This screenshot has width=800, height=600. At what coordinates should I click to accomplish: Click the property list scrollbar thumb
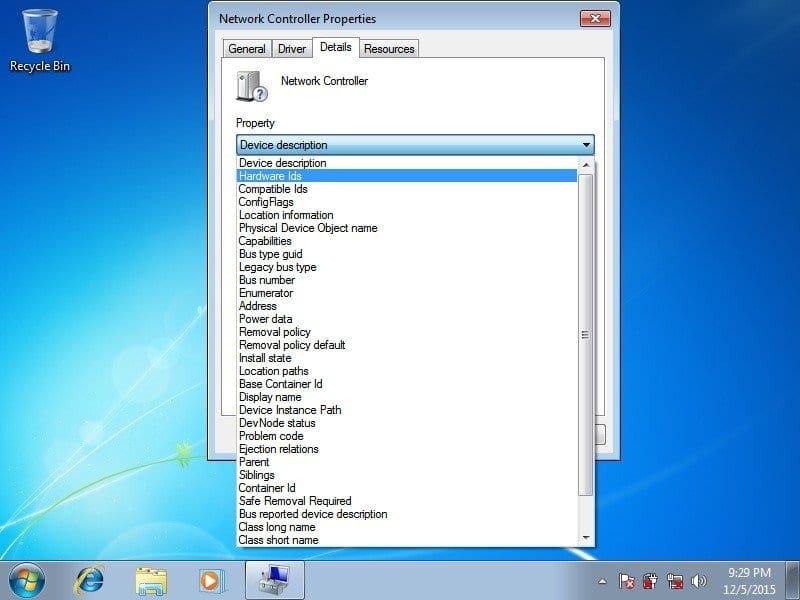coord(586,335)
